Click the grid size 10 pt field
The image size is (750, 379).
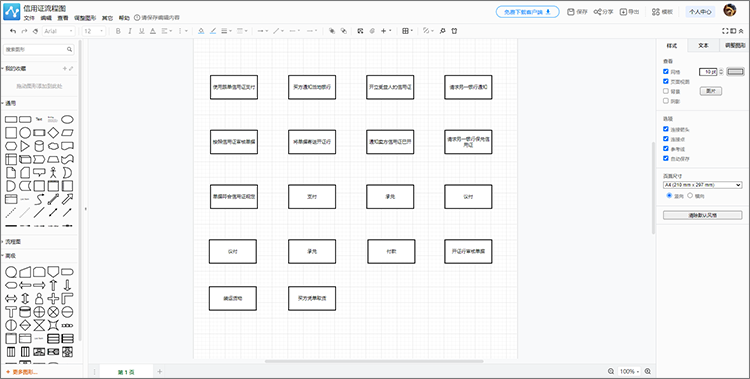708,72
